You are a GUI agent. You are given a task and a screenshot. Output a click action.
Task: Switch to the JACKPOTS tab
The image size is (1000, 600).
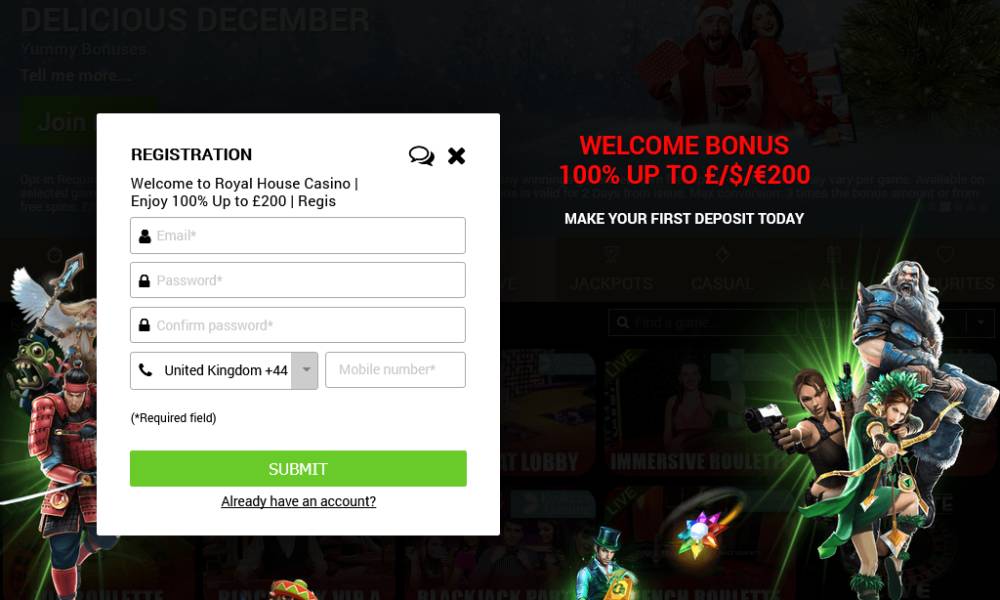tap(611, 283)
